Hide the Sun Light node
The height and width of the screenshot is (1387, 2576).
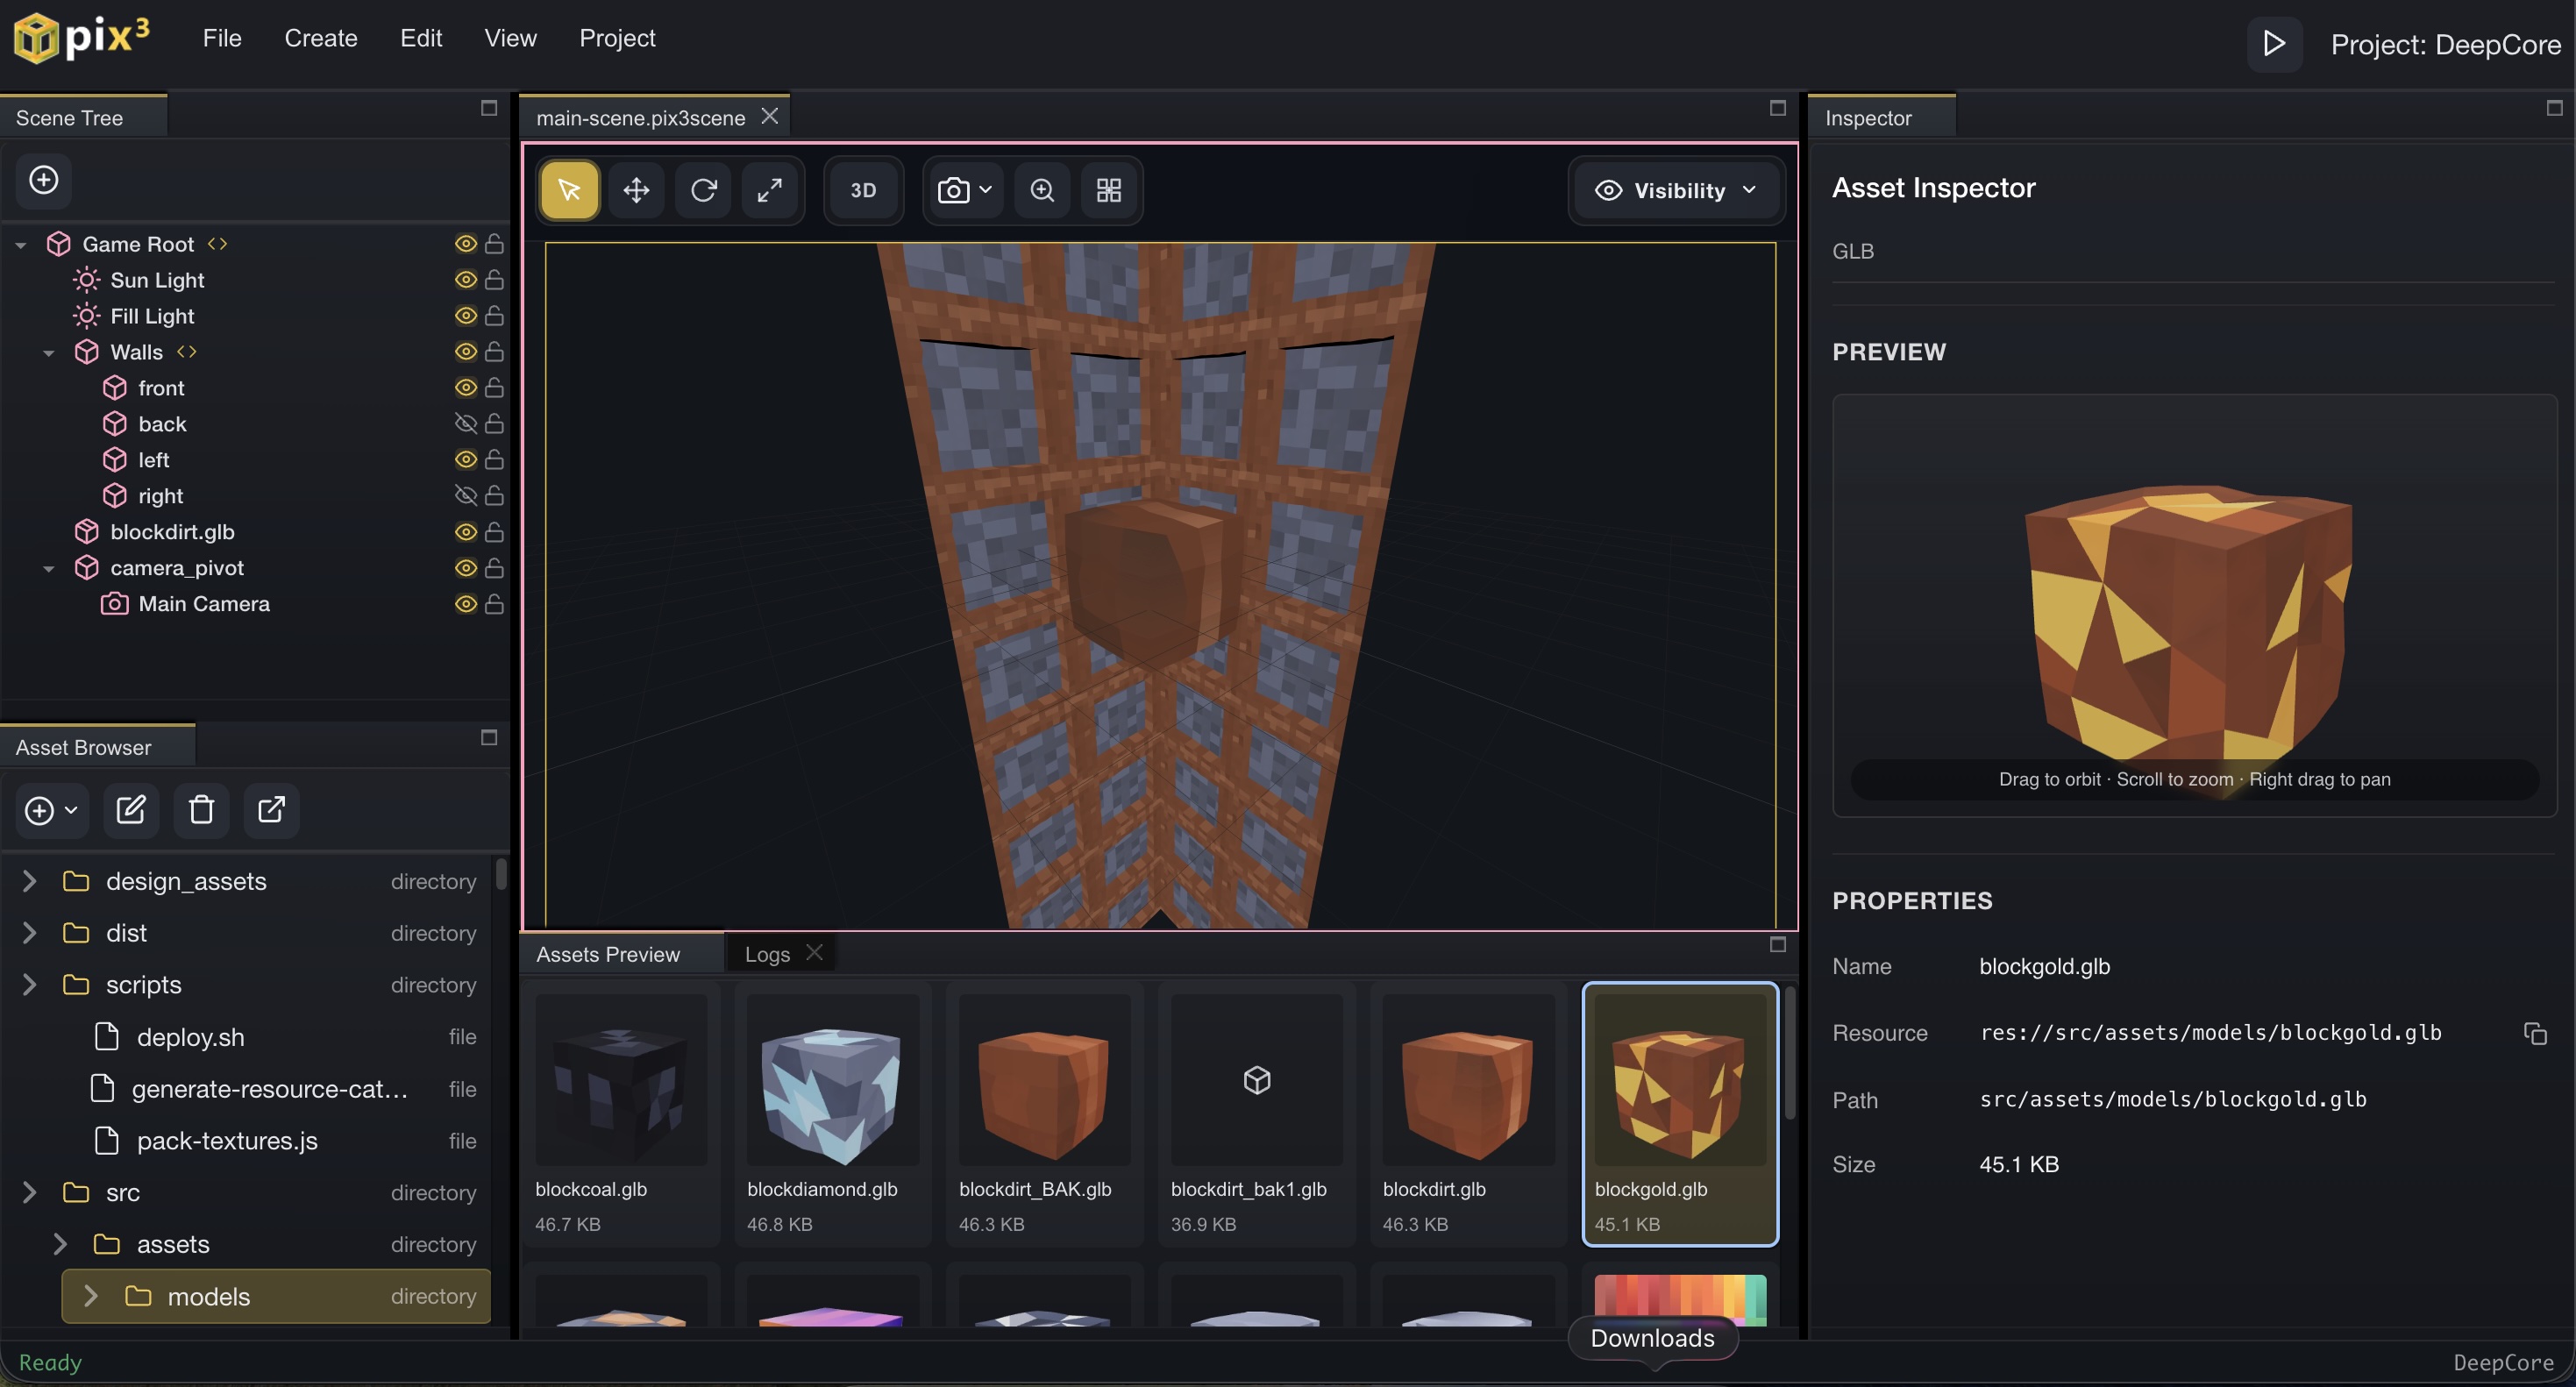point(465,280)
